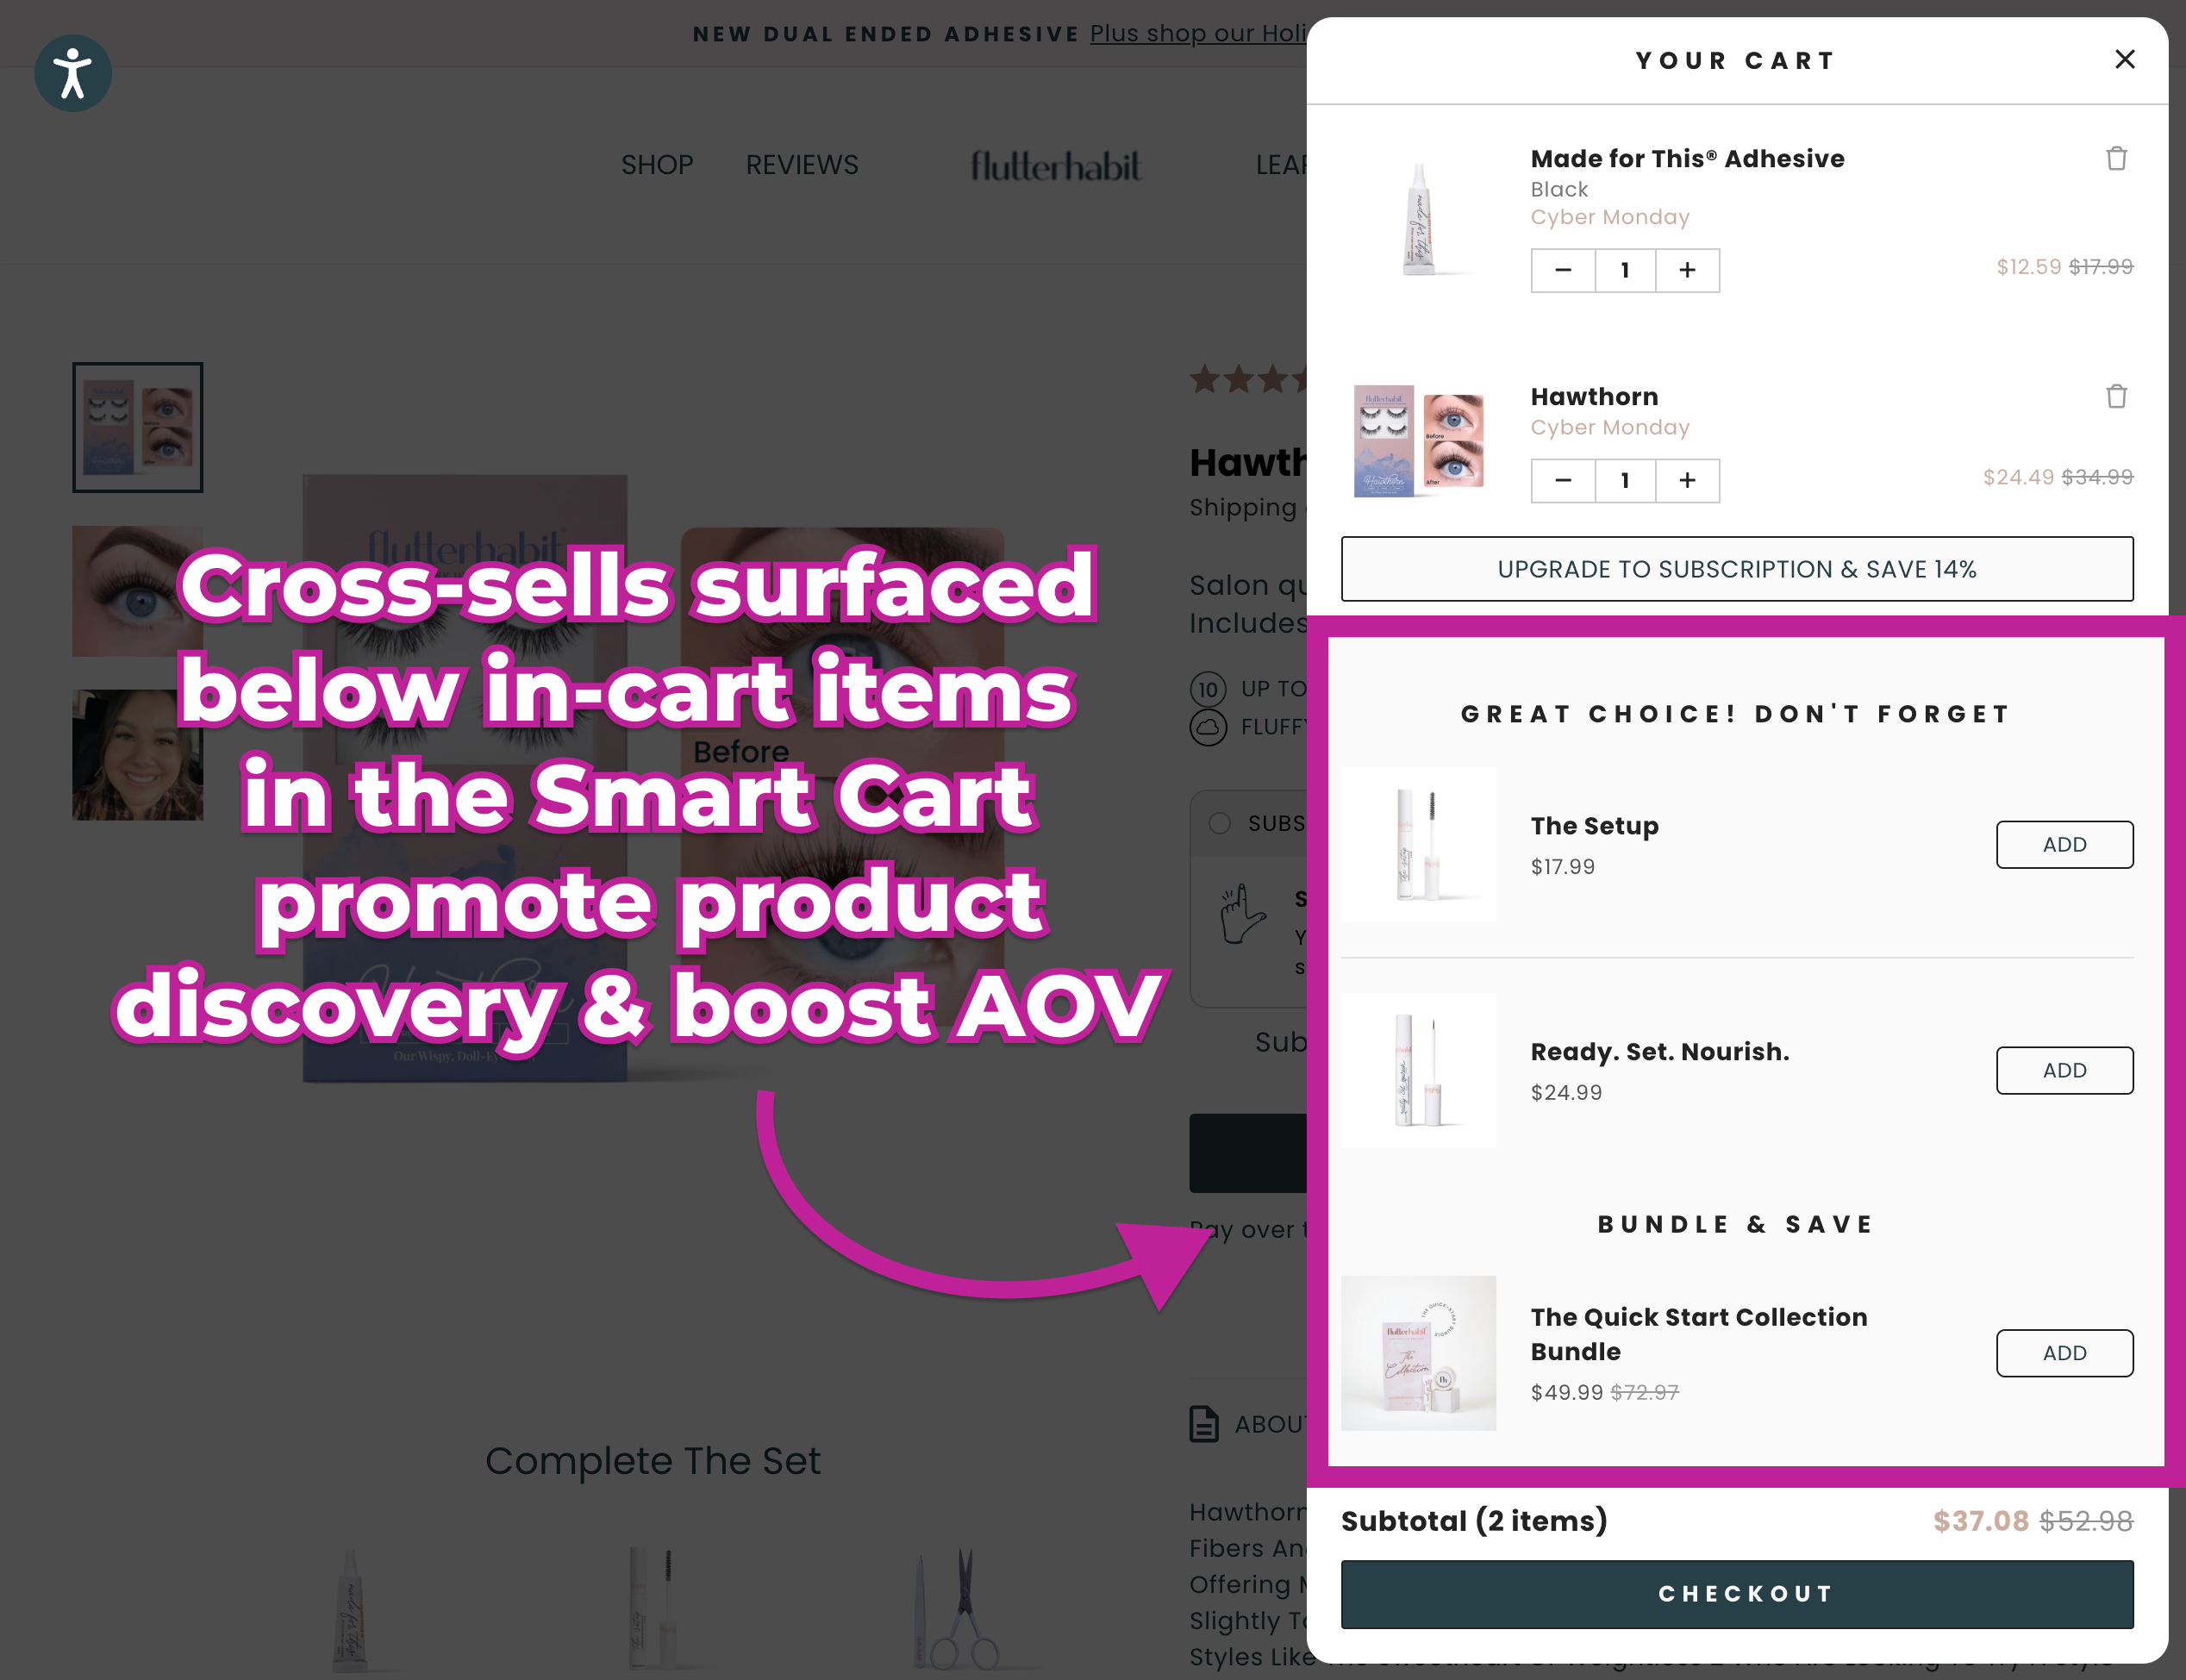Click ADD button for Quick Start Collection Bundle
Viewport: 2186px width, 1680px height.
point(2066,1352)
